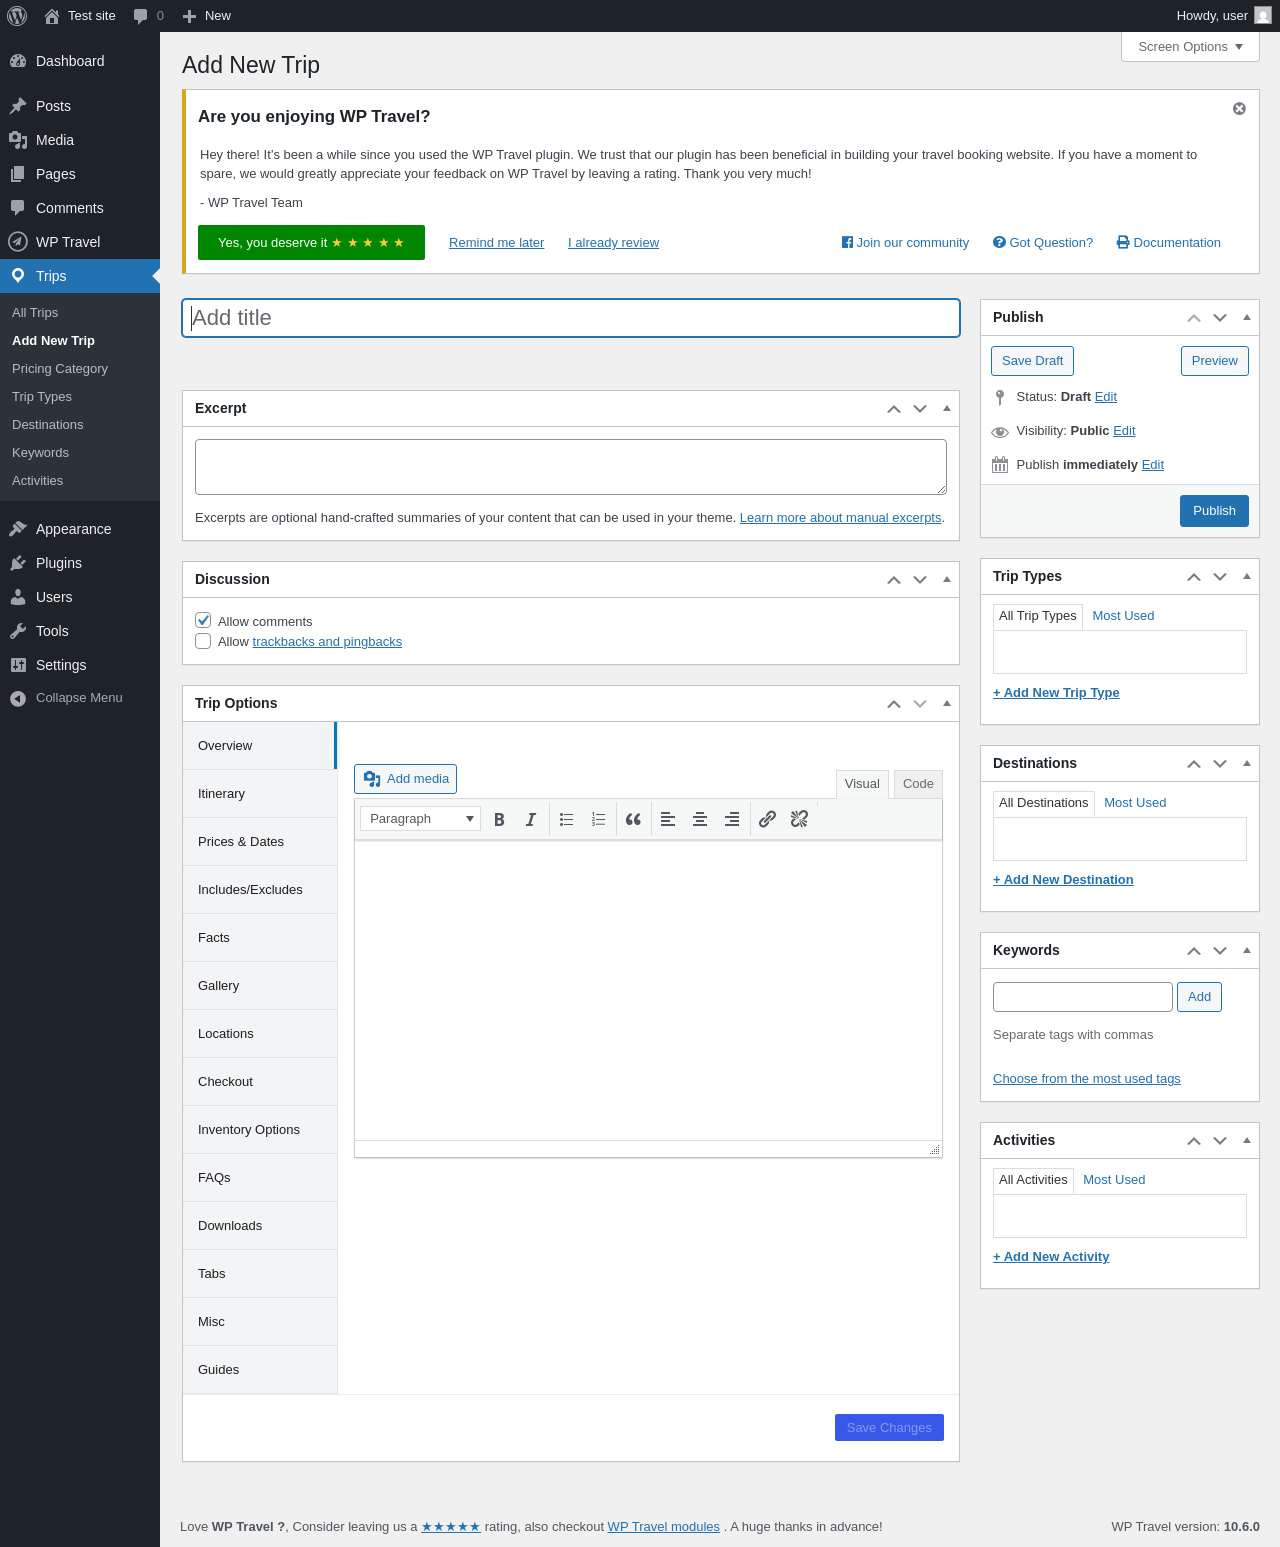
Task: Click the Publish button
Action: pos(1214,511)
